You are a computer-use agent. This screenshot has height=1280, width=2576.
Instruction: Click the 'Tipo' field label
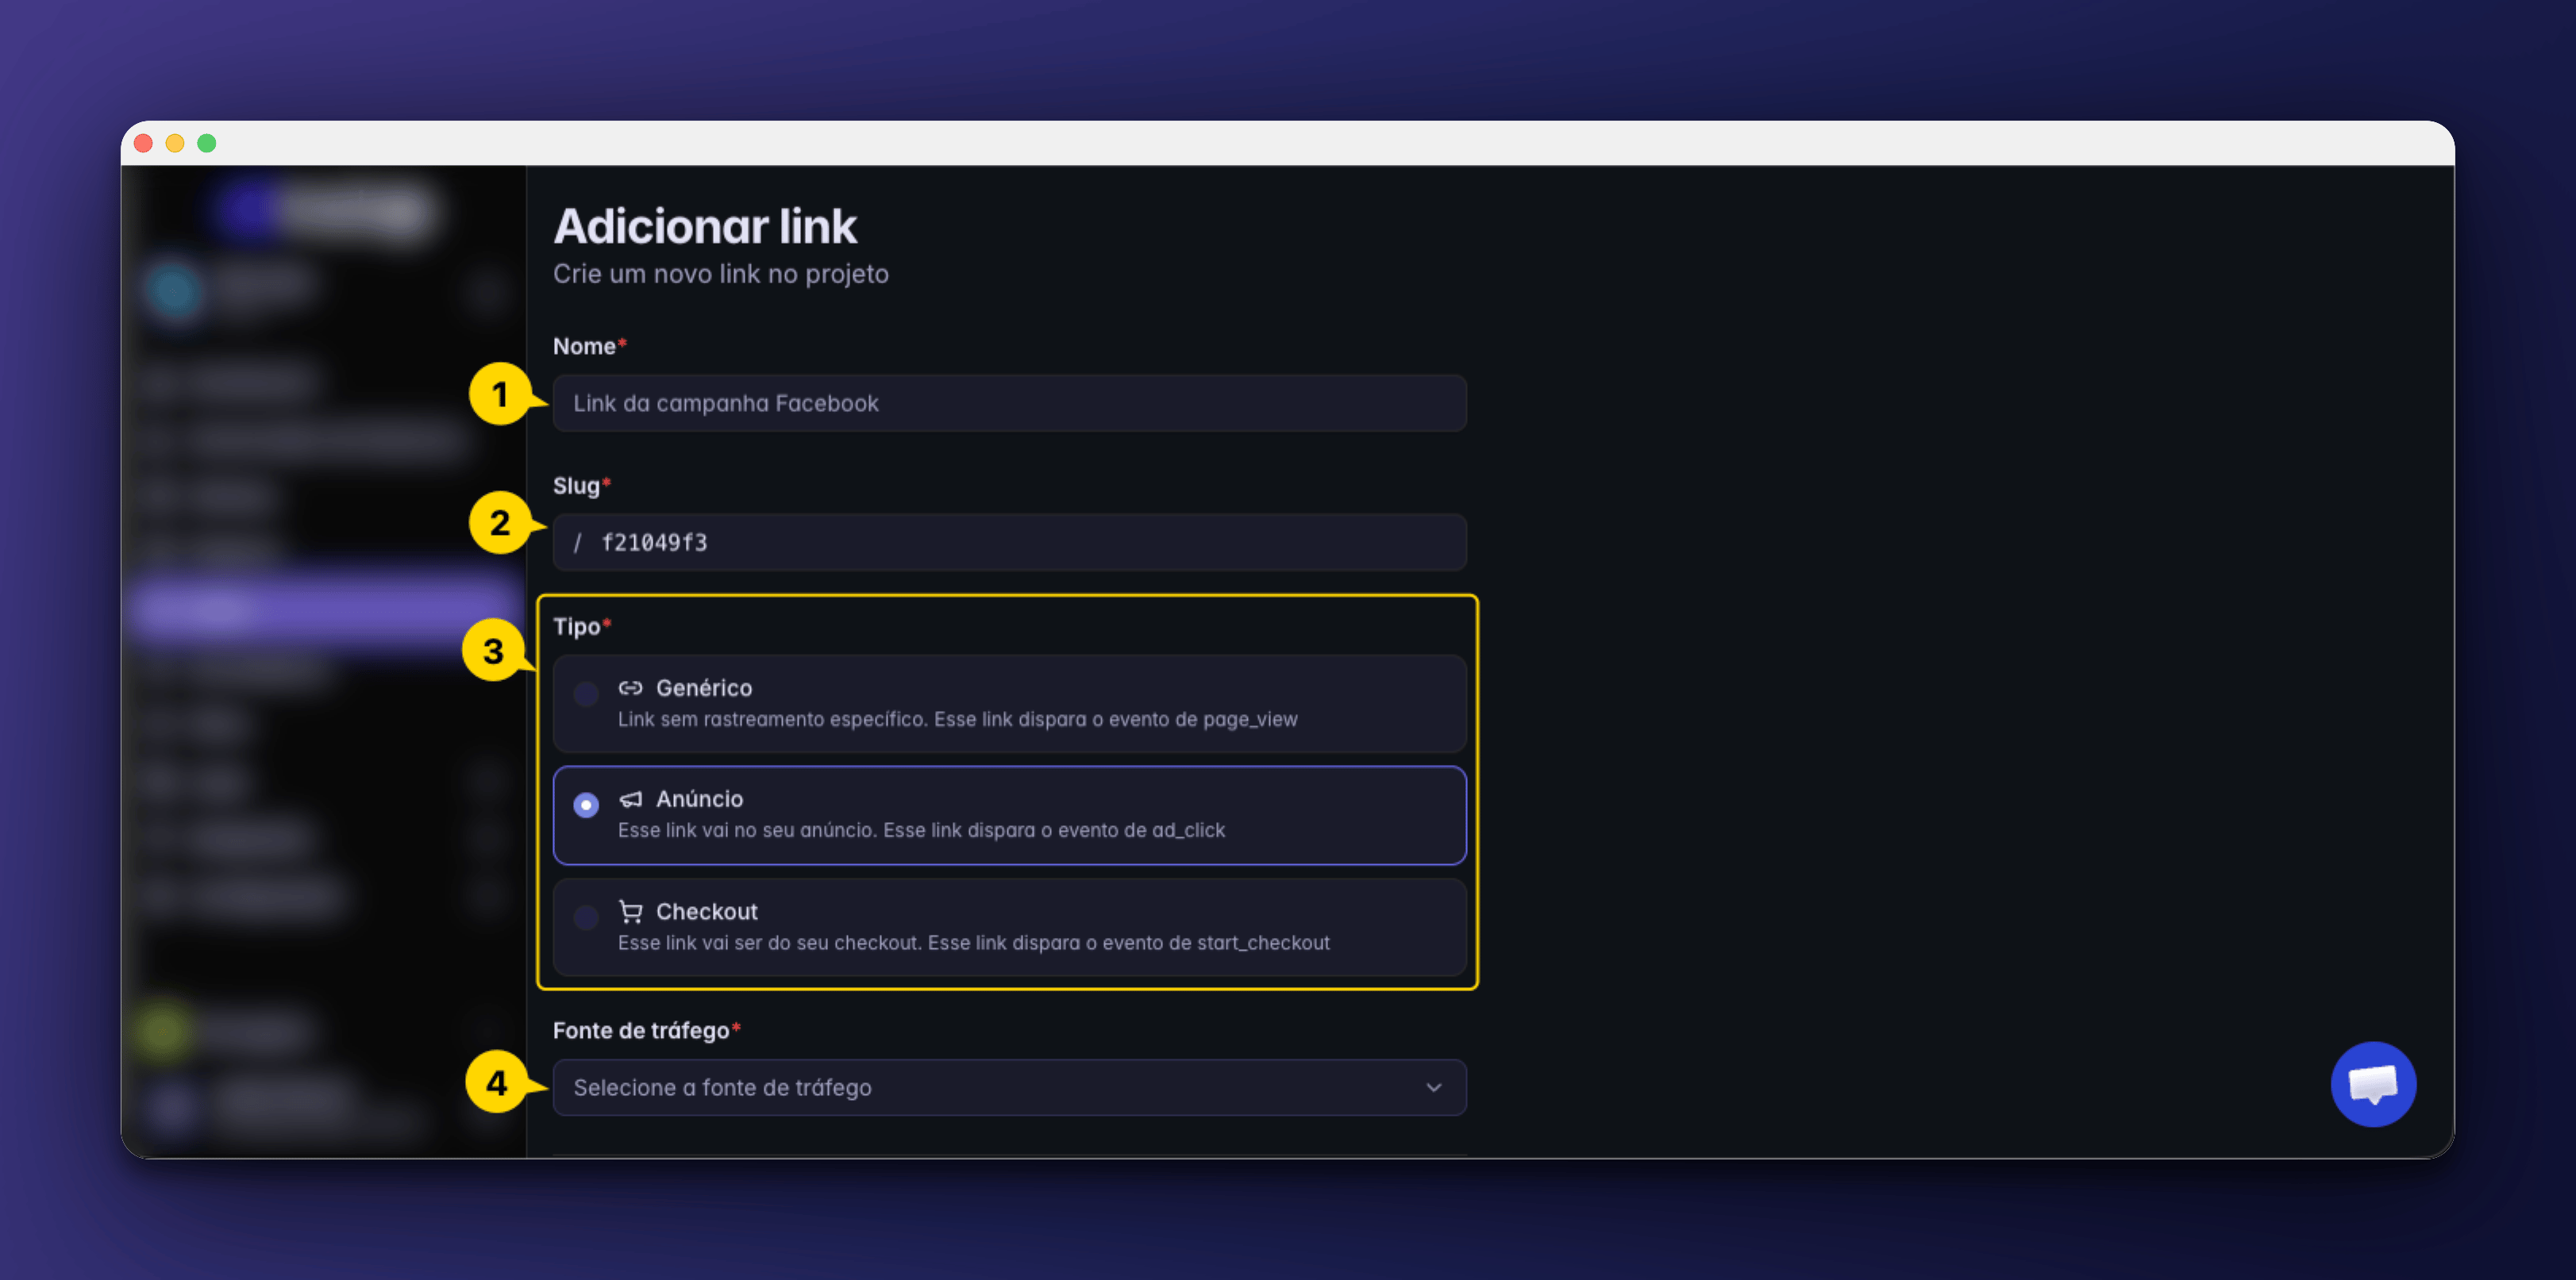577,627
